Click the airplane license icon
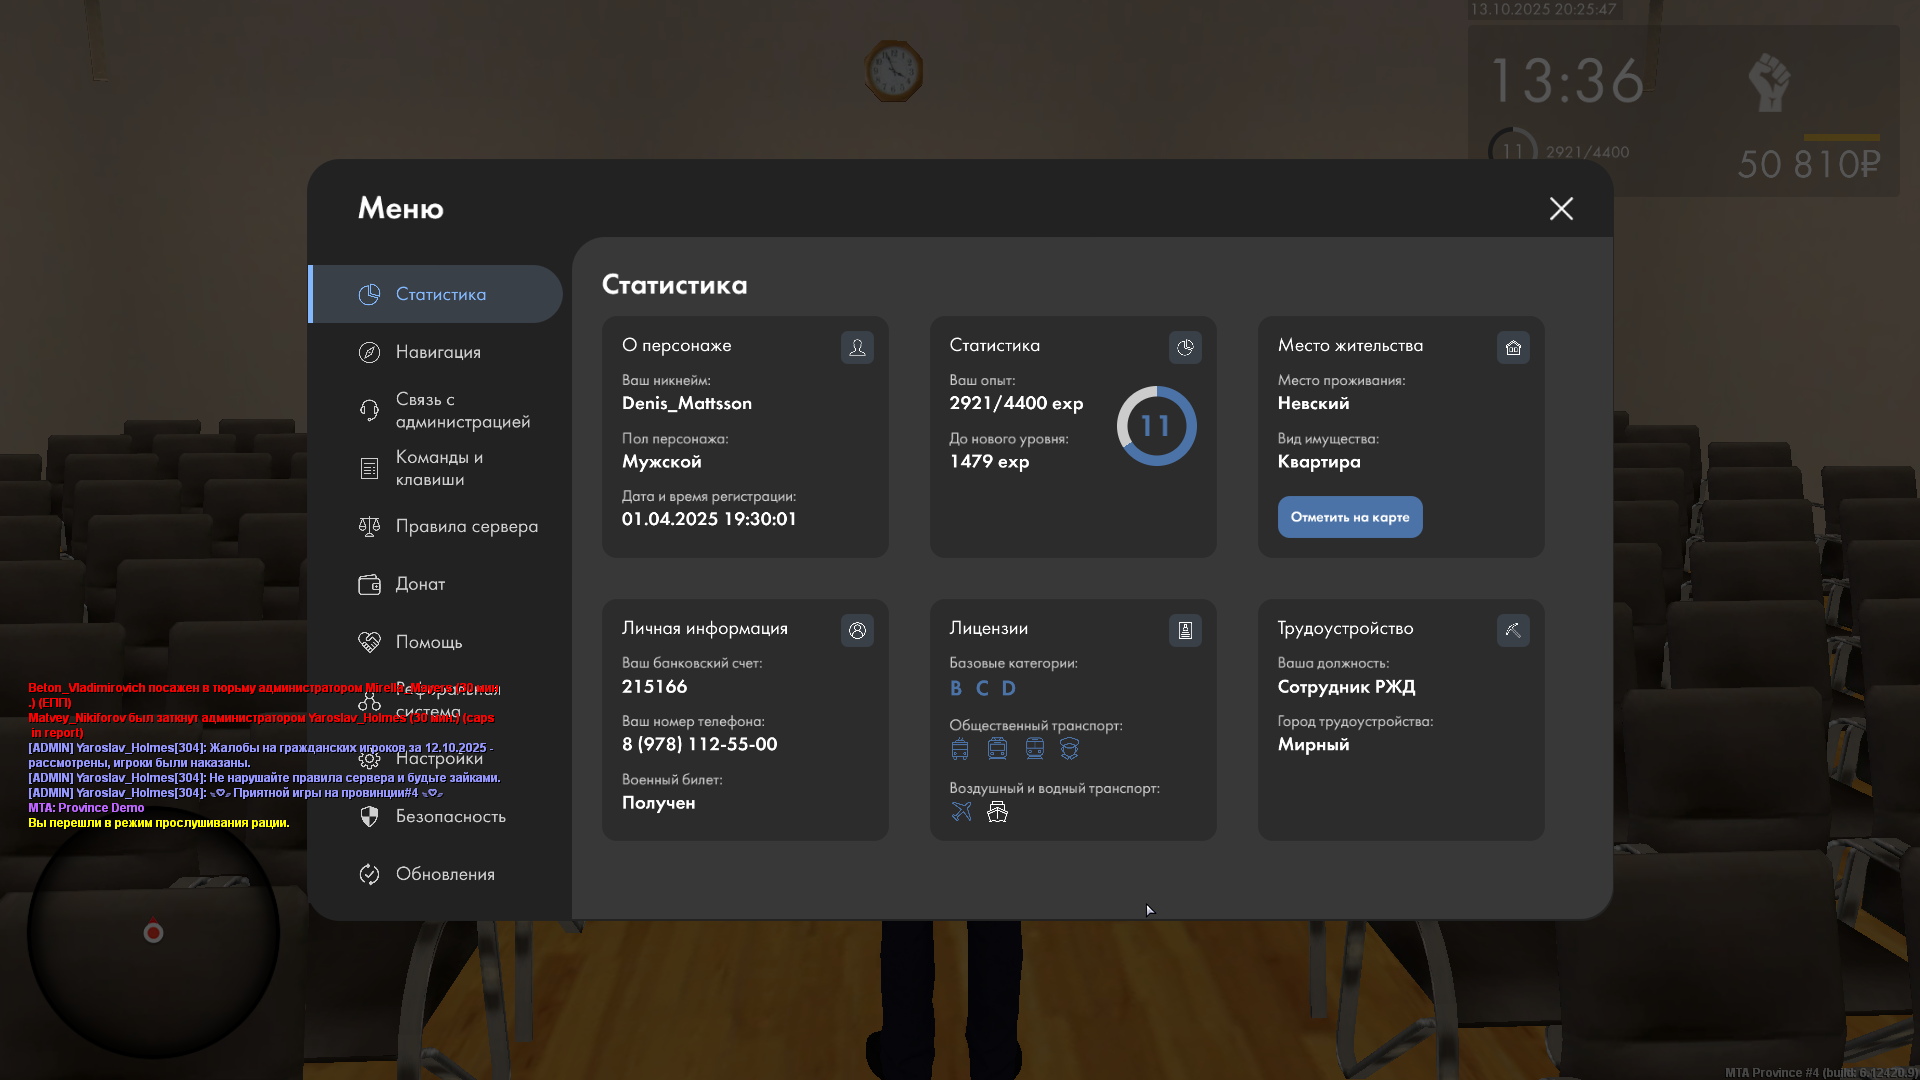This screenshot has height=1080, width=1920. 961,812
